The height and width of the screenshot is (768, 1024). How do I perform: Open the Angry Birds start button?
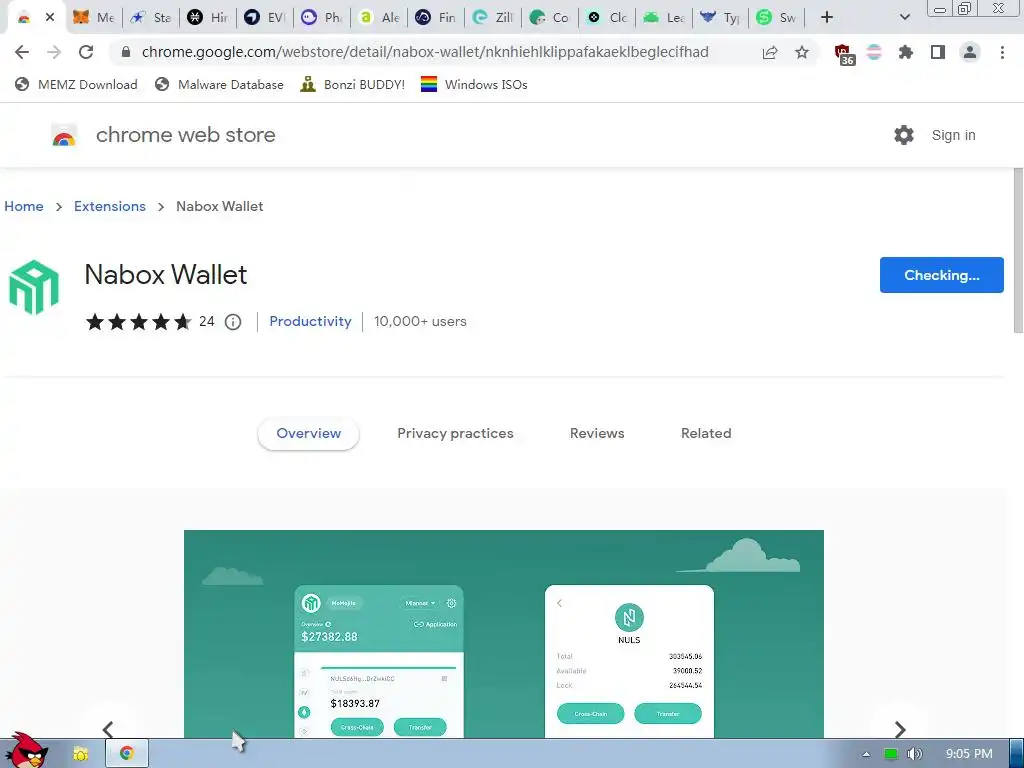(x=26, y=751)
